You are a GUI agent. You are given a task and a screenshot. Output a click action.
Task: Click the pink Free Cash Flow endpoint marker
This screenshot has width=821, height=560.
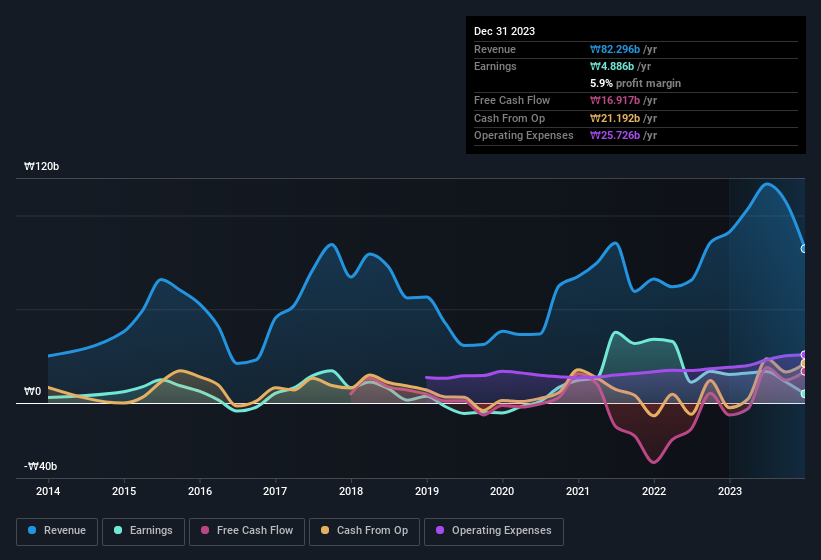tap(804, 372)
